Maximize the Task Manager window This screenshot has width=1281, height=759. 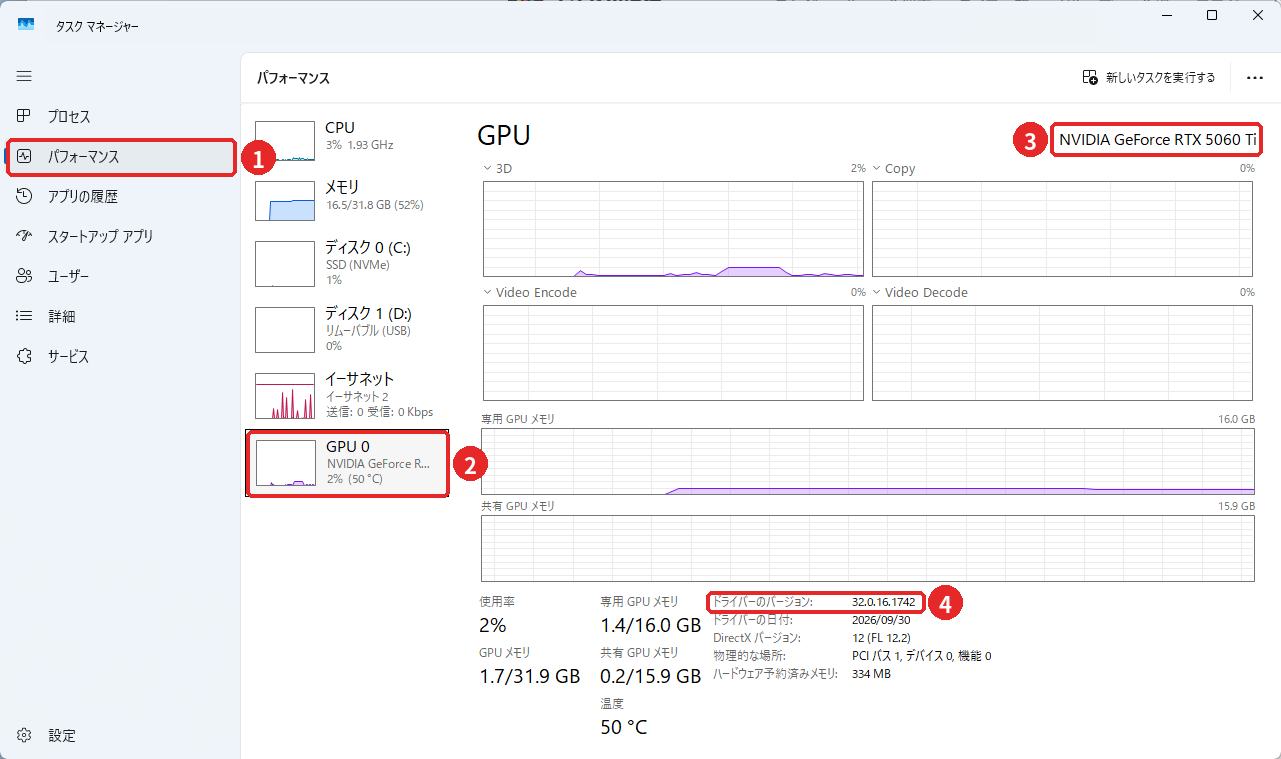pyautogui.click(x=1211, y=16)
